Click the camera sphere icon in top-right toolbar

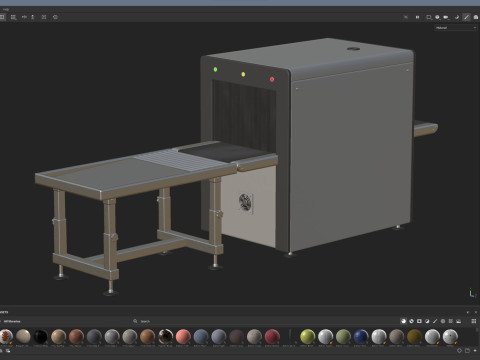click(437, 17)
